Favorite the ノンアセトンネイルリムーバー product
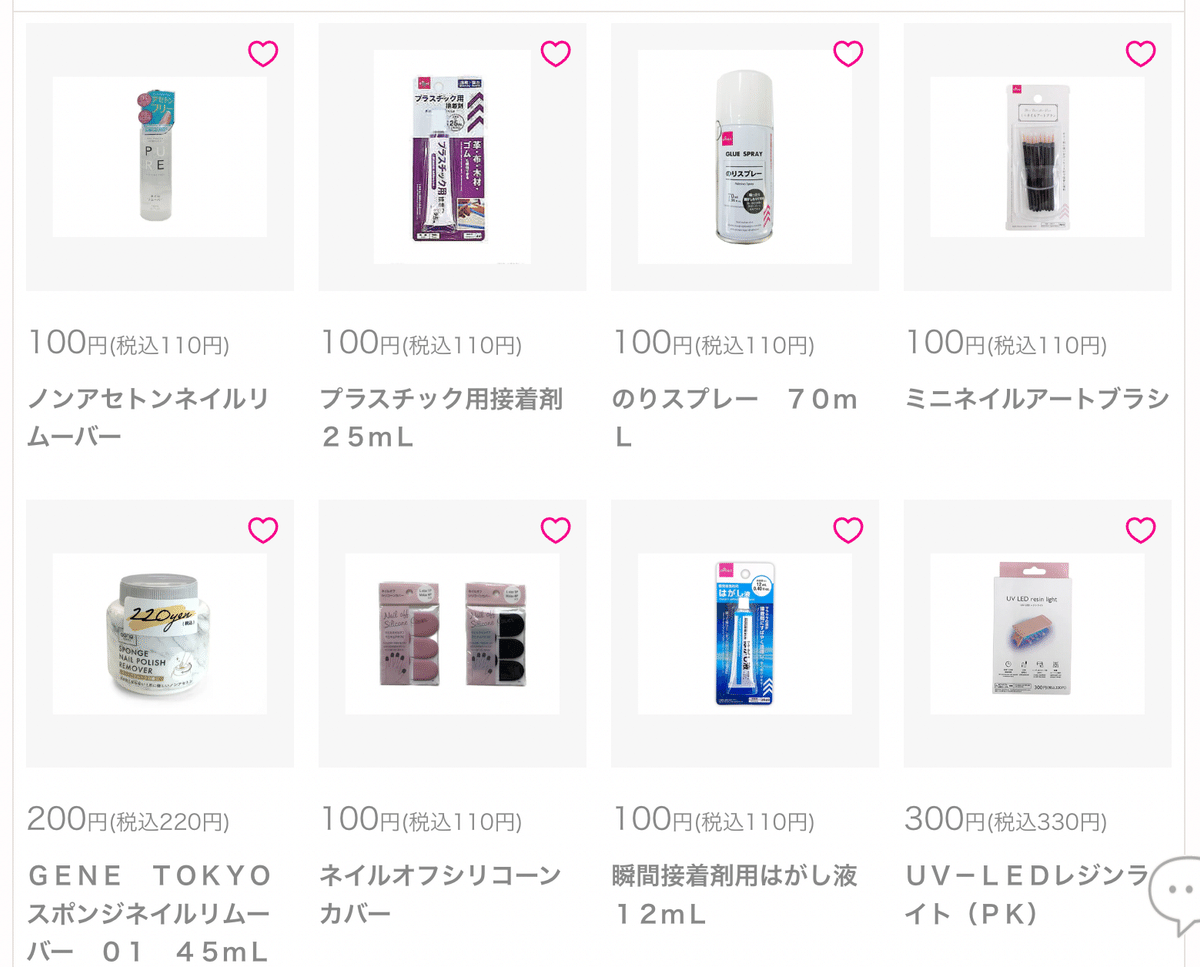1200x967 pixels. click(263, 54)
